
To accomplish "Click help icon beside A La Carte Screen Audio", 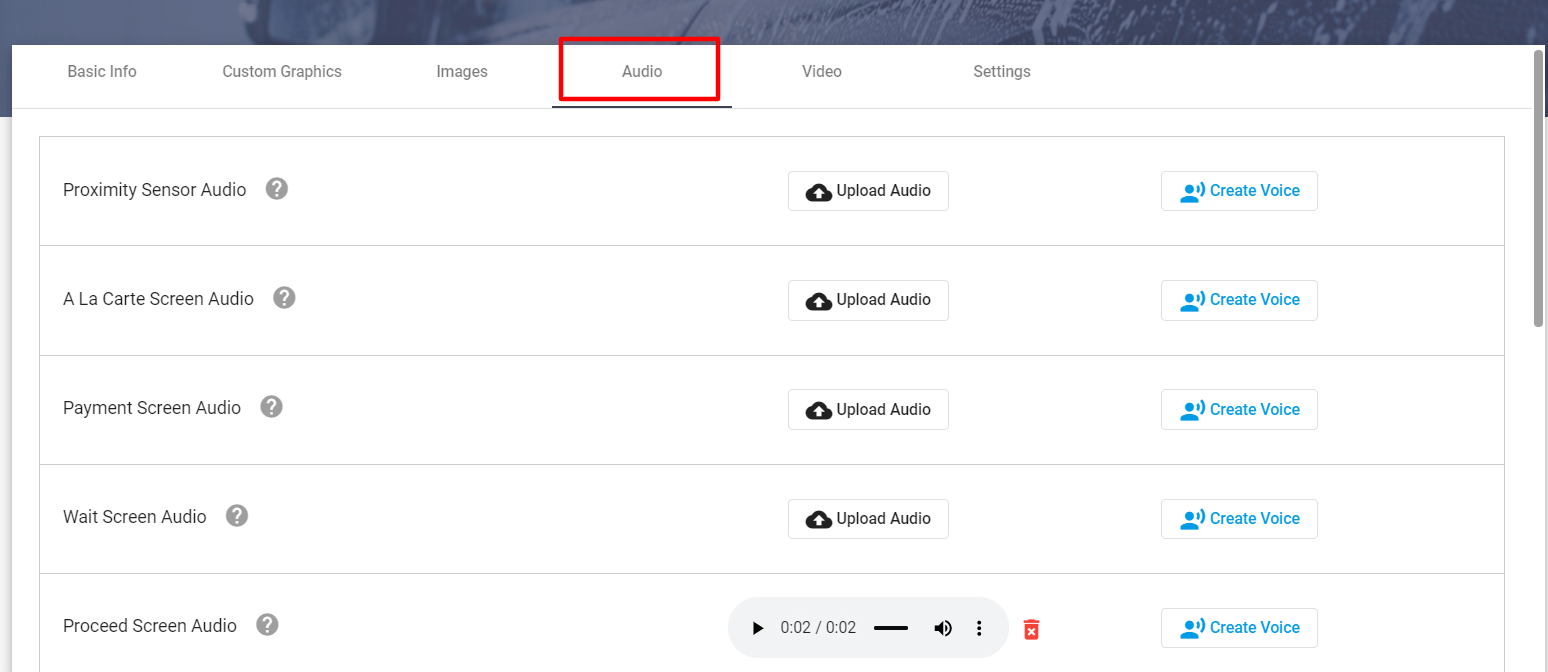I will [284, 298].
